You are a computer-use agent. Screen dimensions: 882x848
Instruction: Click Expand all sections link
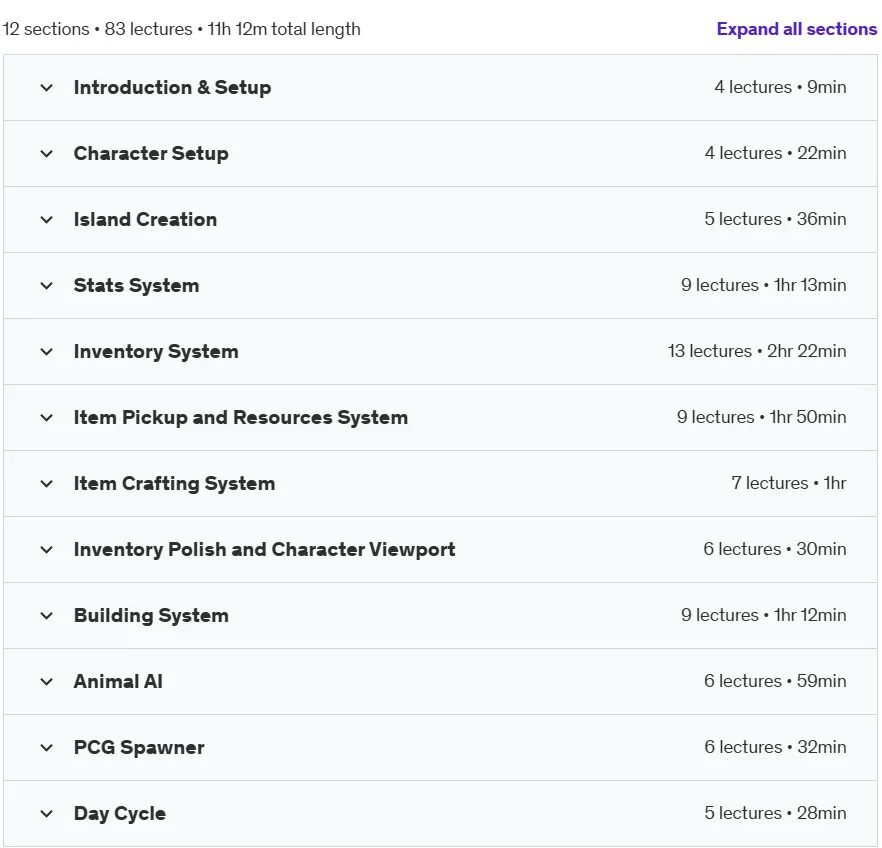[796, 29]
